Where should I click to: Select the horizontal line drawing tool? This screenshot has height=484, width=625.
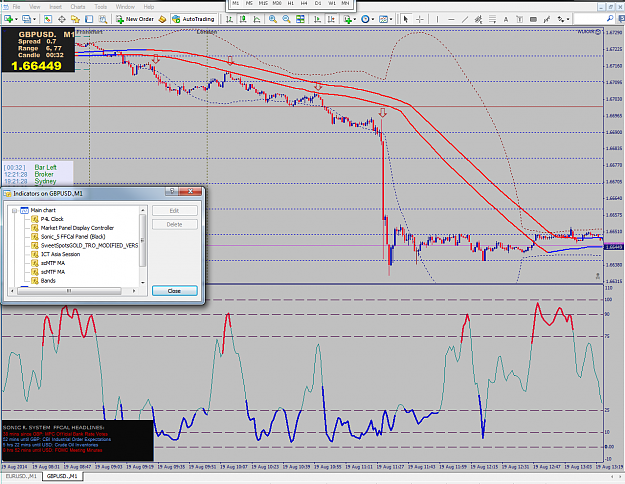451,19
